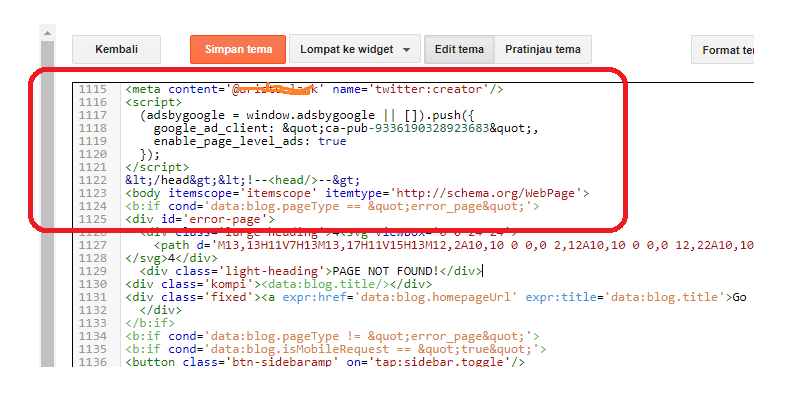Screen dimensions: 794x413
Task: Click the Kembali button
Action: pyautogui.click(x=116, y=50)
